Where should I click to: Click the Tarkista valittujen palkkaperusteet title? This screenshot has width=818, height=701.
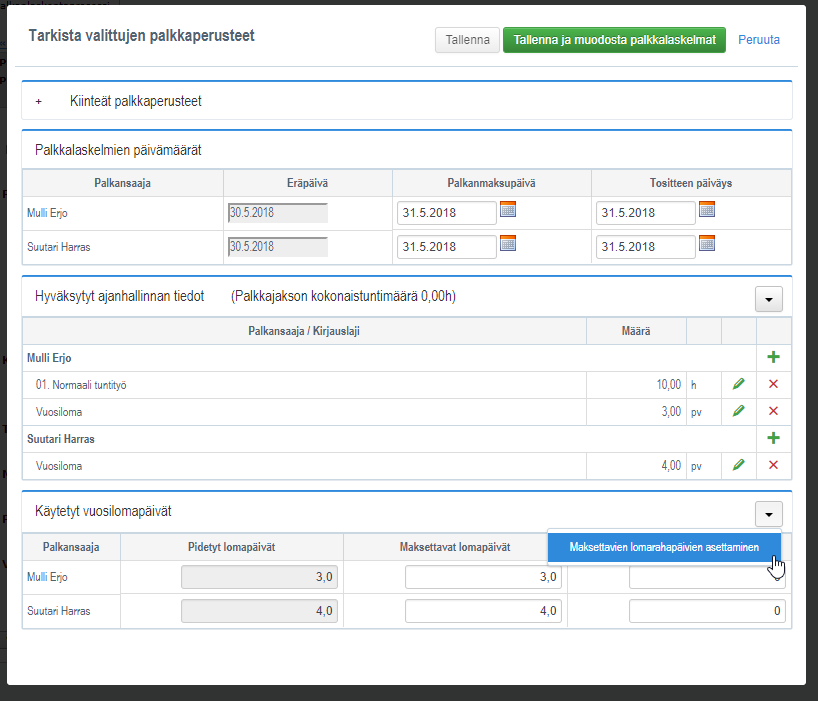pos(141,35)
